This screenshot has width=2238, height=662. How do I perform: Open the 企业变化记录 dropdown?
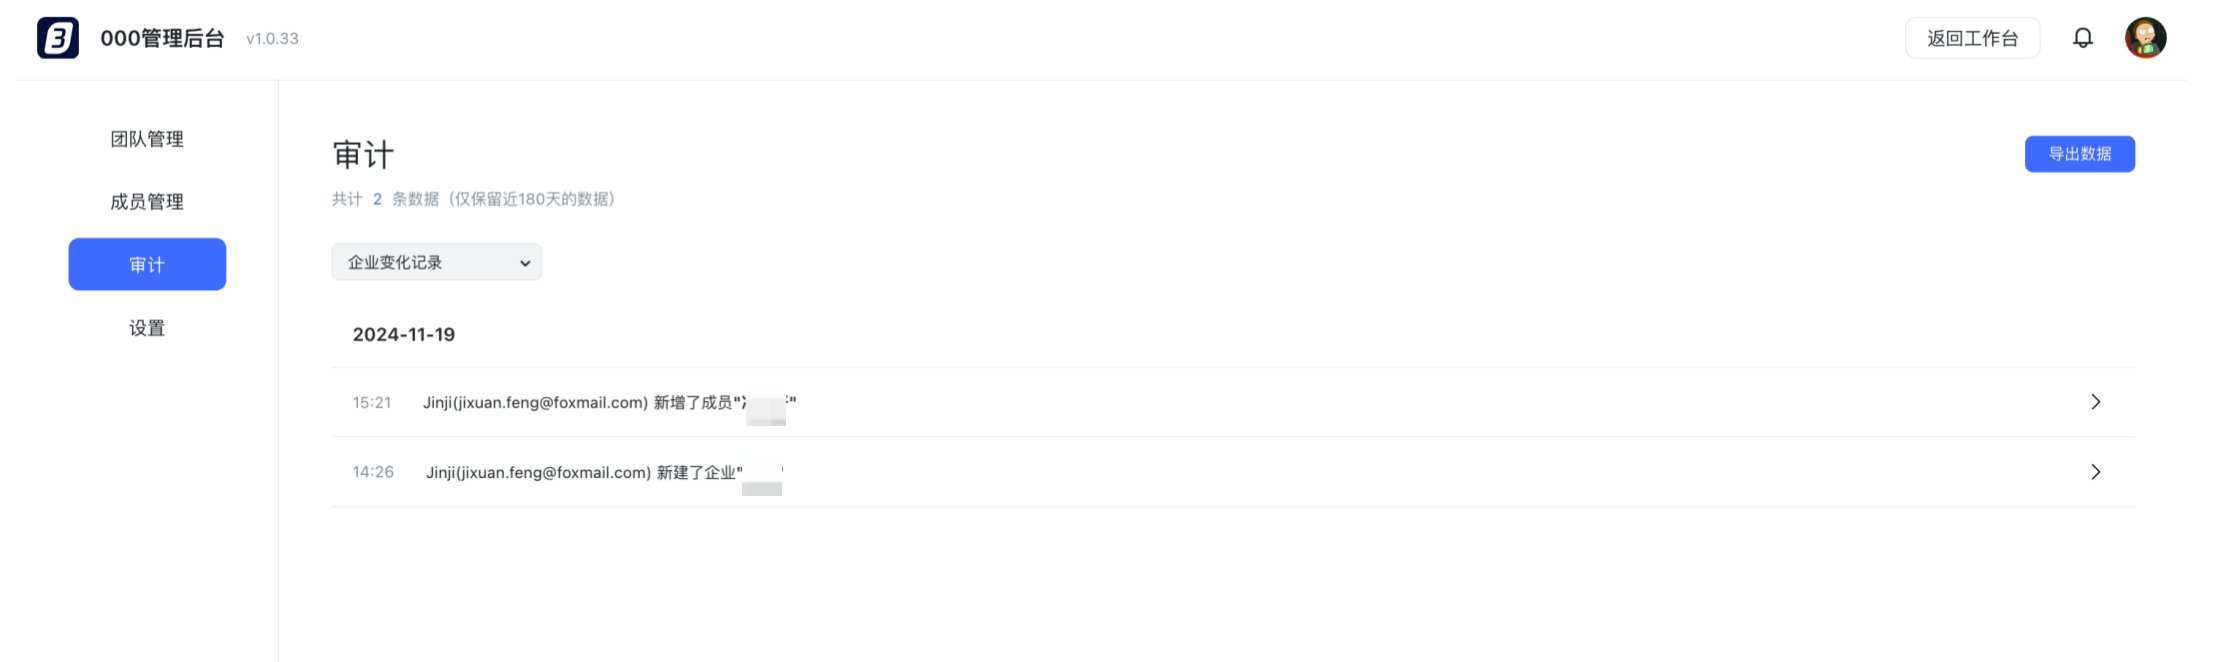coord(437,262)
